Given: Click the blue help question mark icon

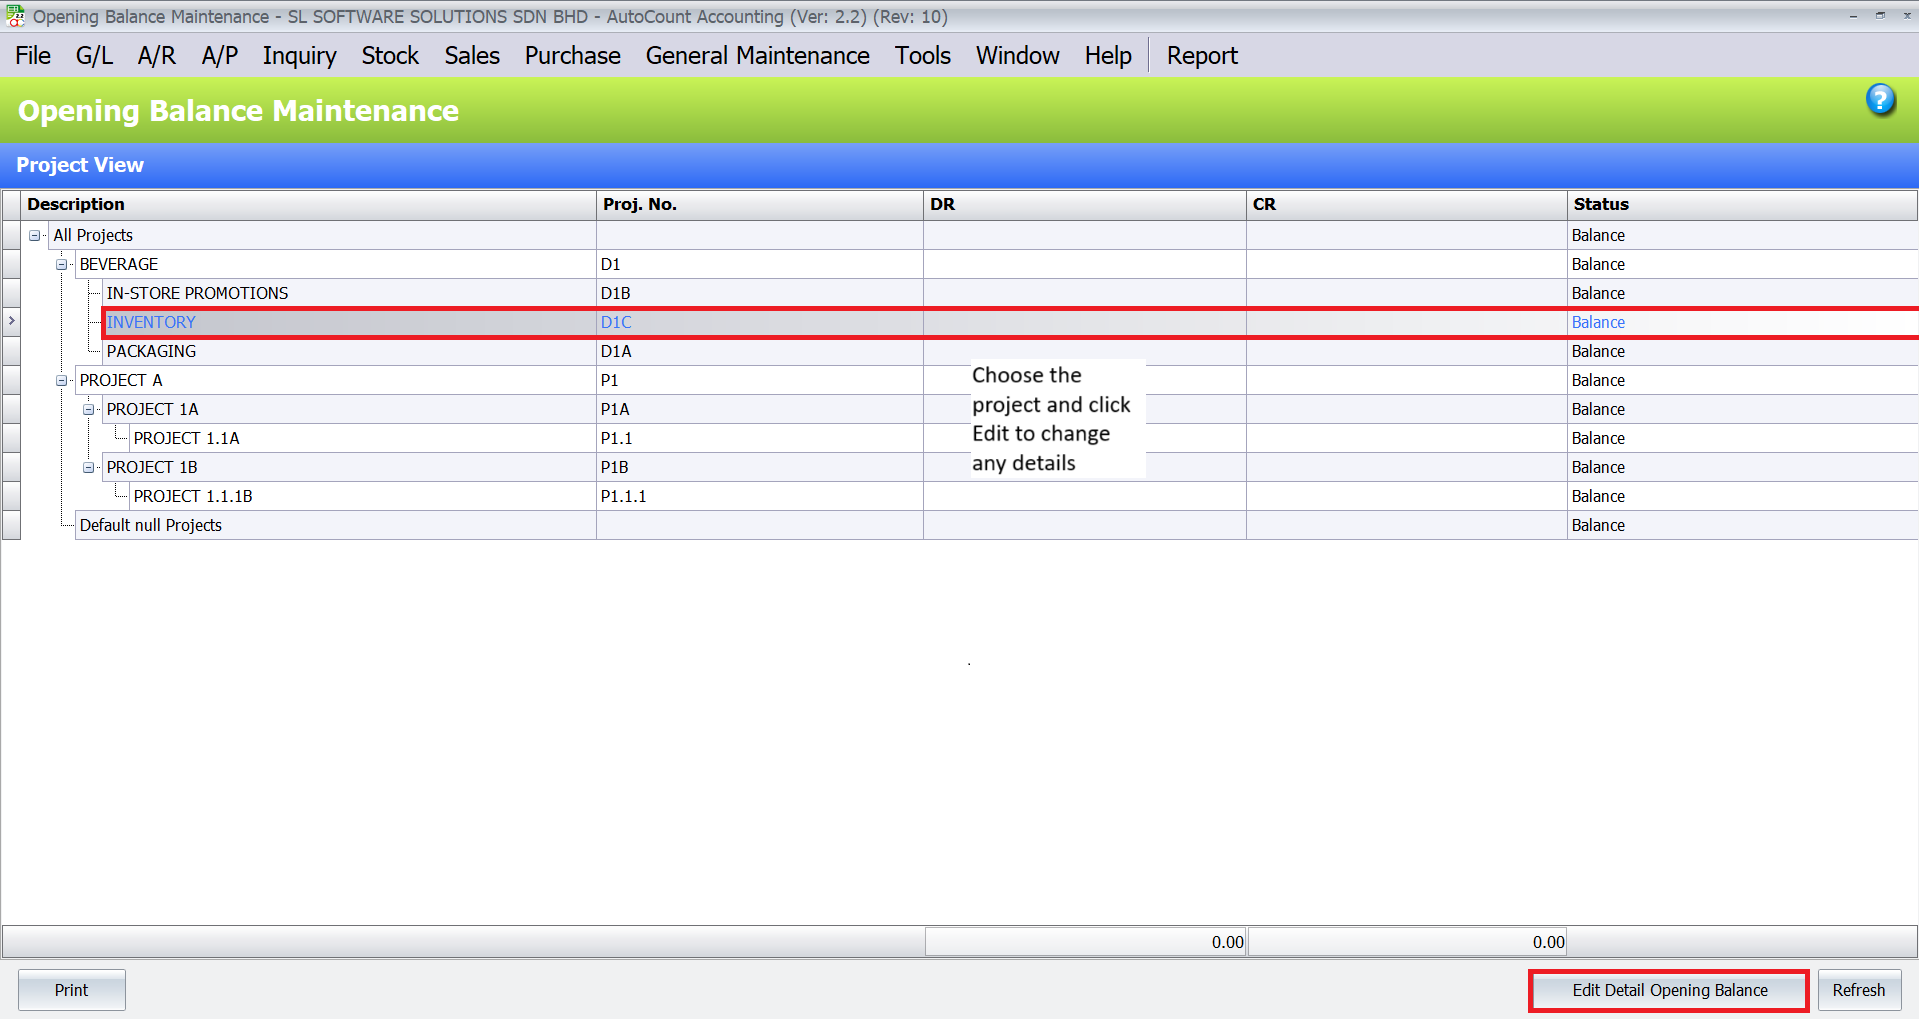Looking at the screenshot, I should (x=1880, y=100).
